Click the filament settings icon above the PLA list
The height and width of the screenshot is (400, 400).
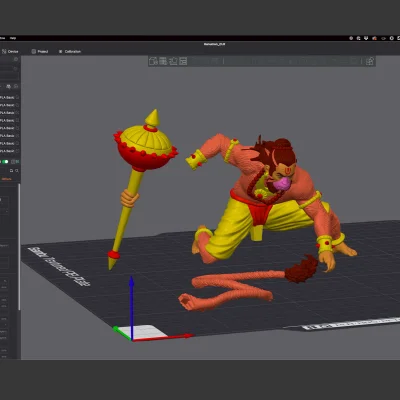(16, 87)
